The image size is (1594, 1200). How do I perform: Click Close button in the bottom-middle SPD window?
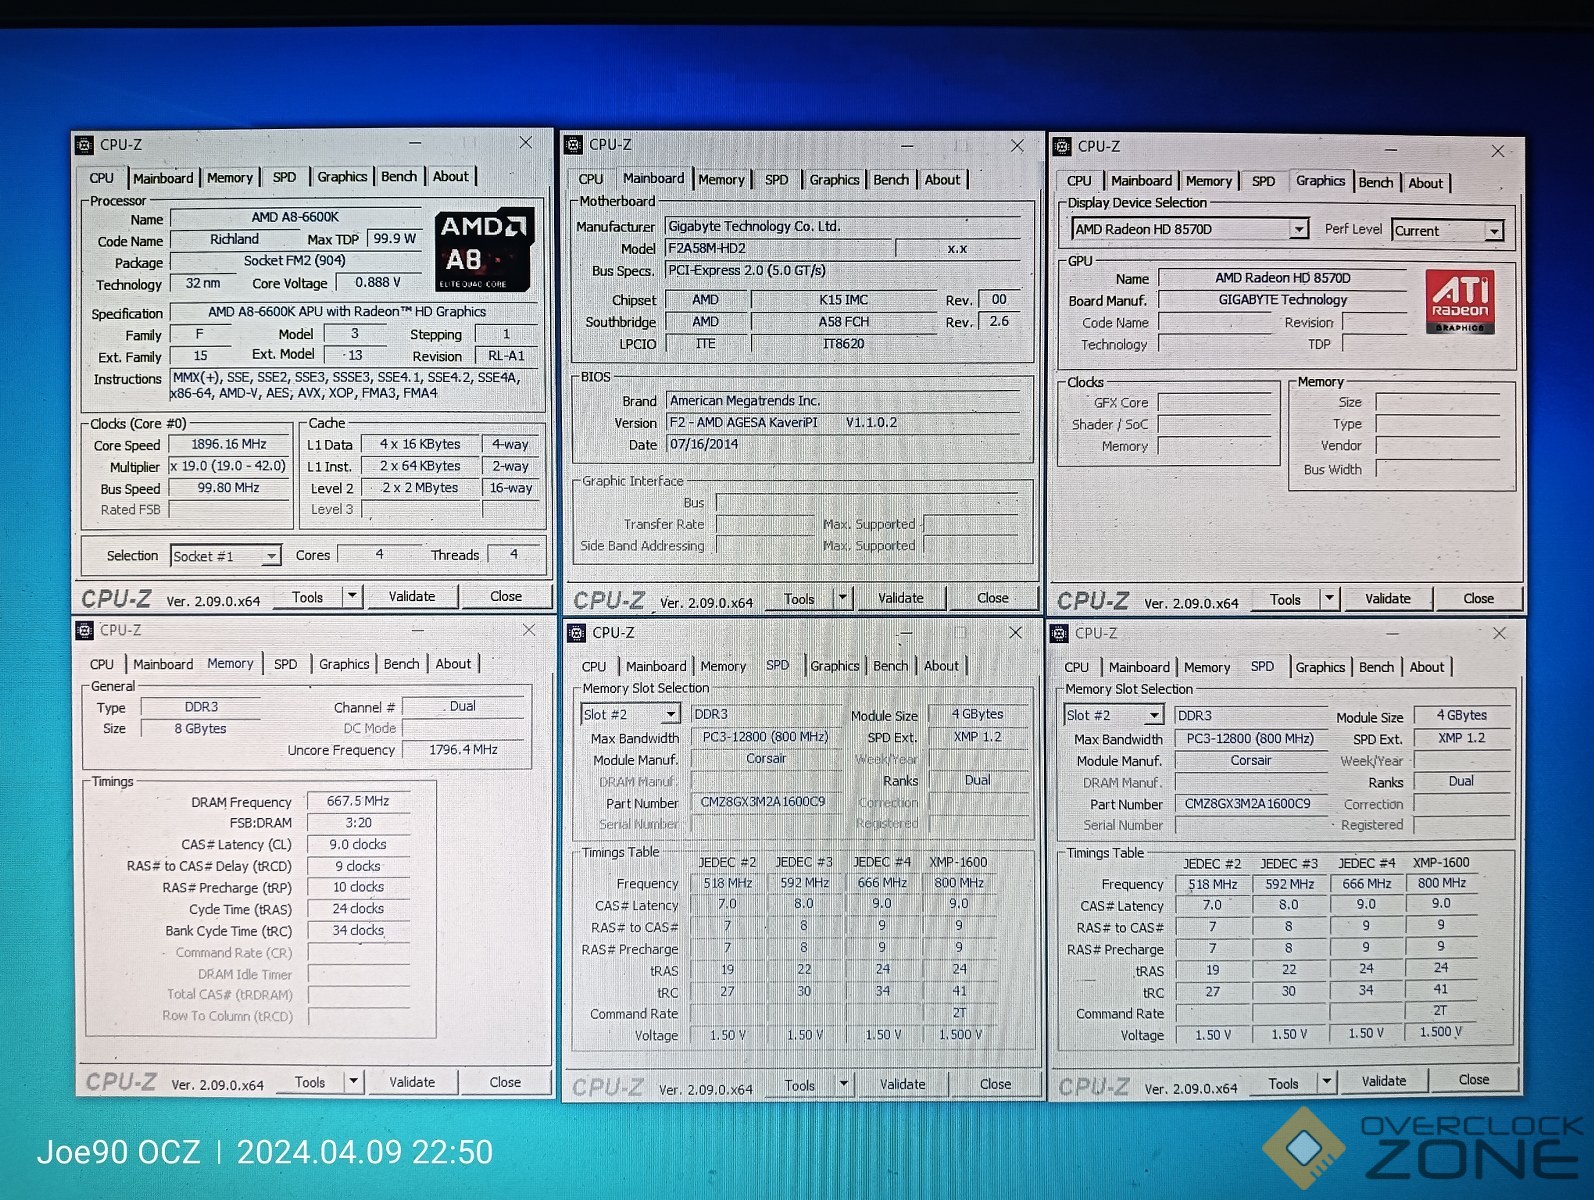coord(995,1084)
